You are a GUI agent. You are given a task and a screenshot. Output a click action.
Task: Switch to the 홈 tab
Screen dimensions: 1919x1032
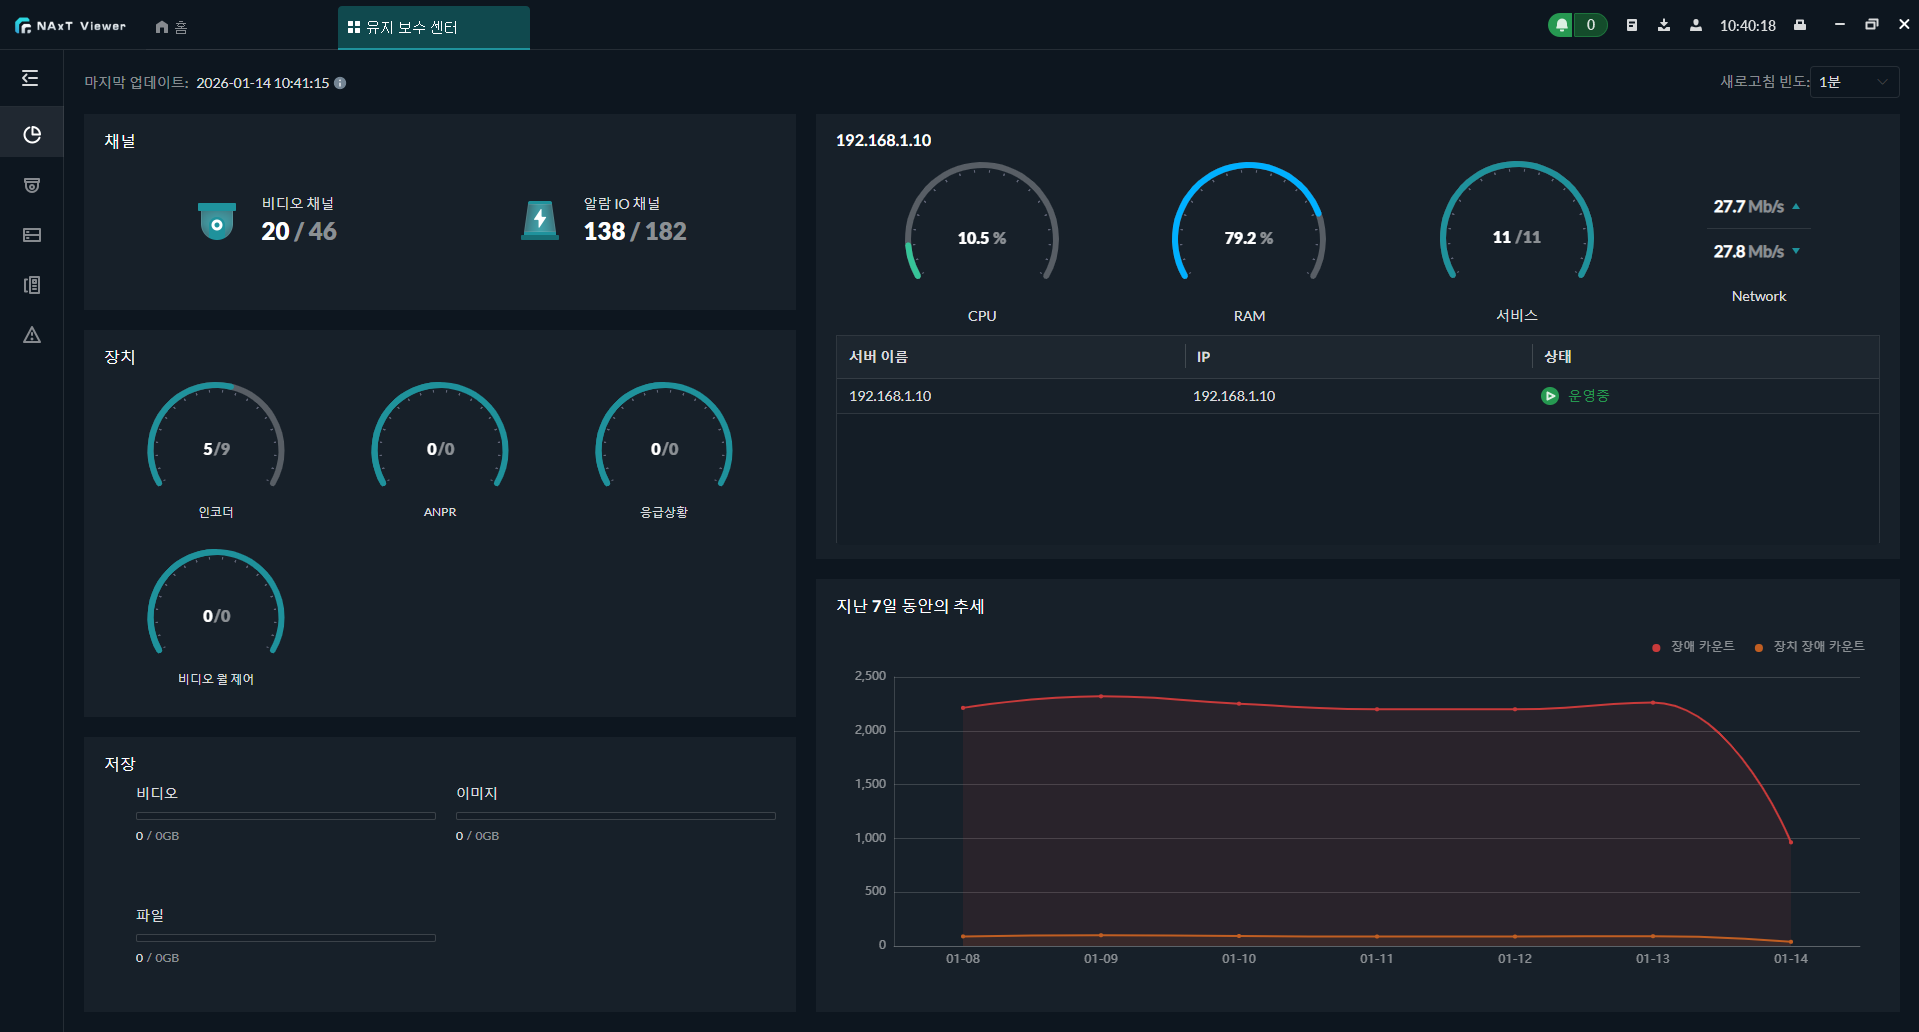(172, 27)
